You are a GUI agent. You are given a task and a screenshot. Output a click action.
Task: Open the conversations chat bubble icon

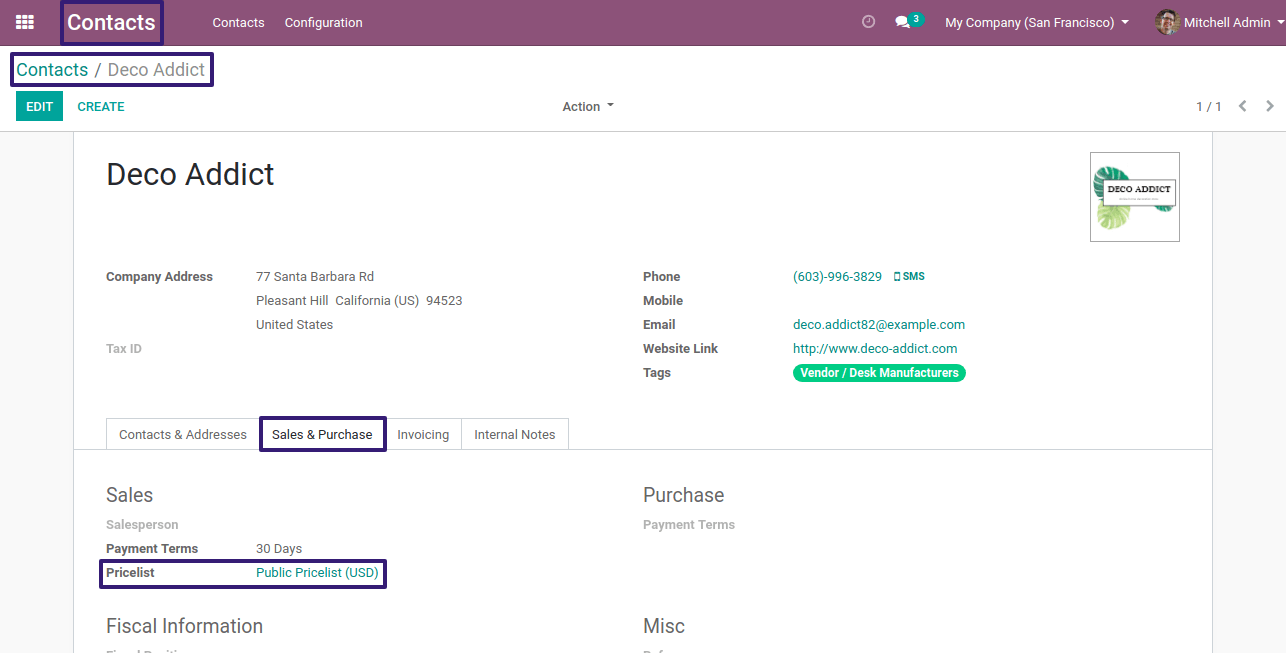tap(902, 22)
